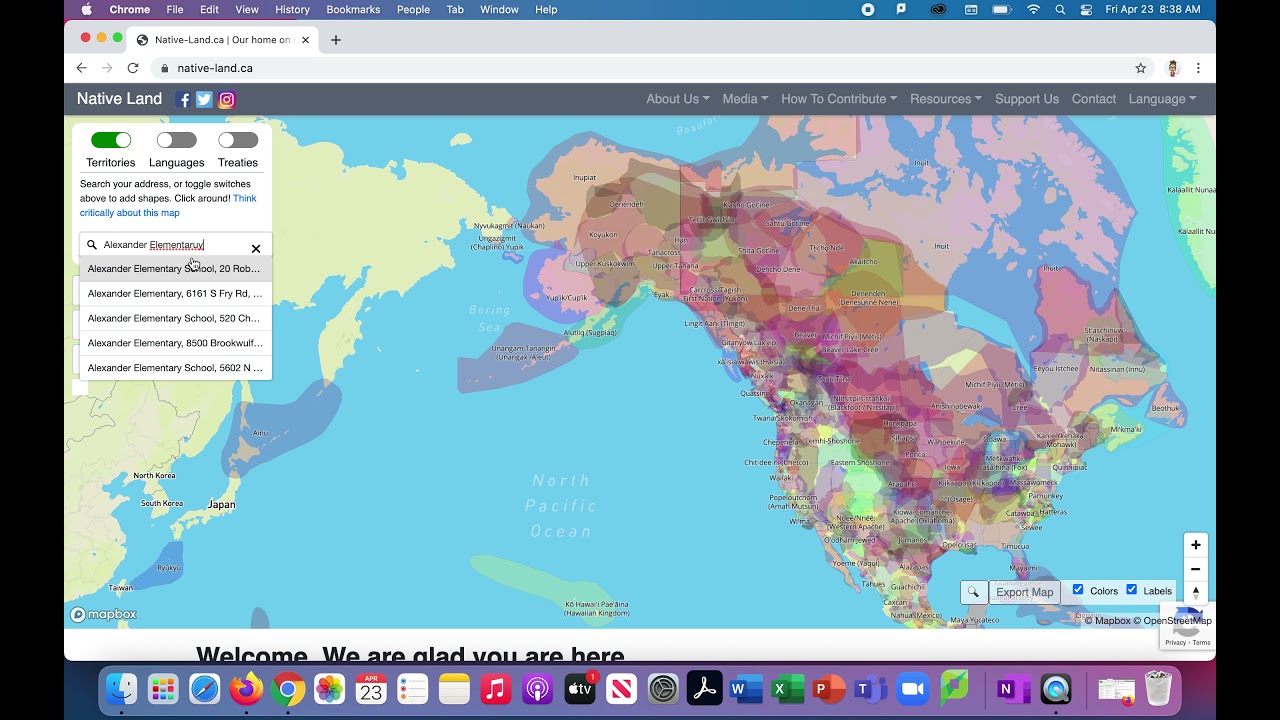Expand the How To Contribute dropdown
This screenshot has width=1280, height=720.
(x=839, y=99)
